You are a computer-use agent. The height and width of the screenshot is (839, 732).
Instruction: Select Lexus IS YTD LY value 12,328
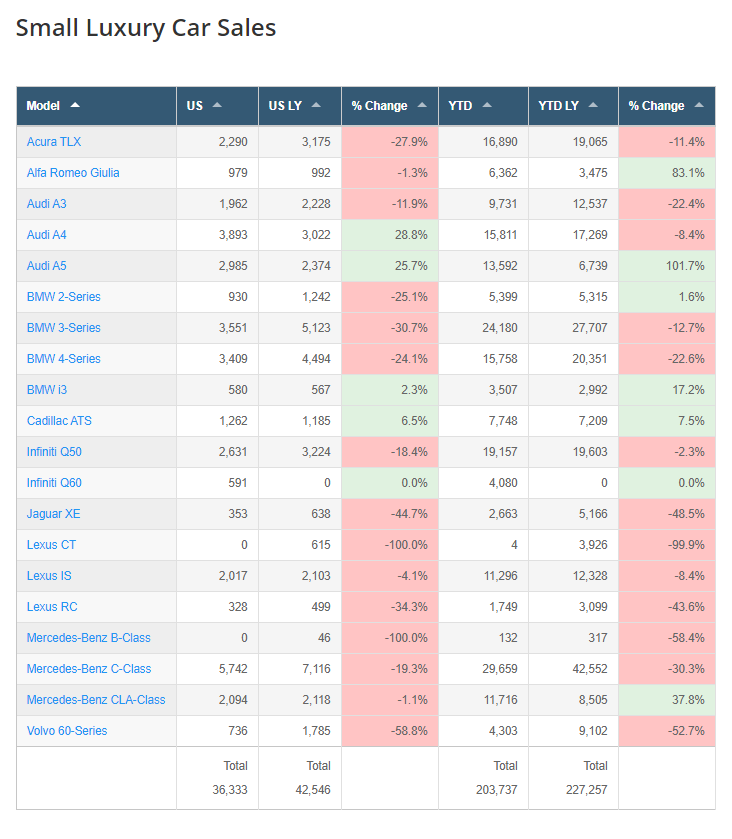click(x=590, y=576)
